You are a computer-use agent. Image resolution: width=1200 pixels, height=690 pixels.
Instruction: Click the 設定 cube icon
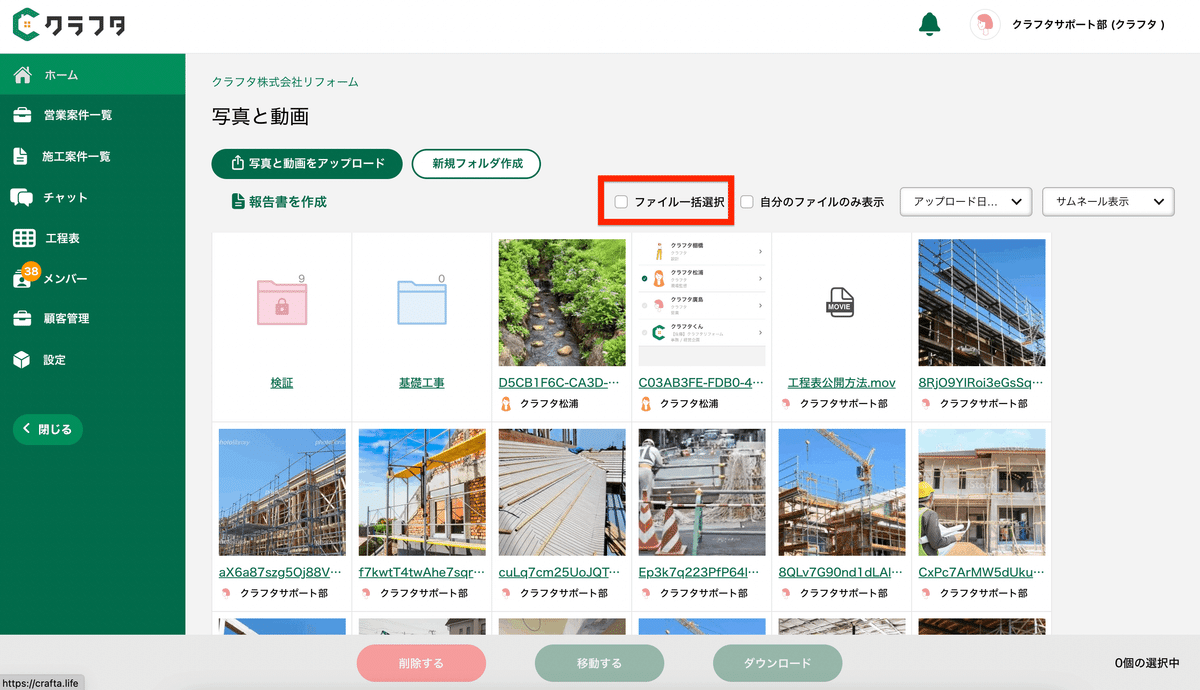(x=22, y=360)
